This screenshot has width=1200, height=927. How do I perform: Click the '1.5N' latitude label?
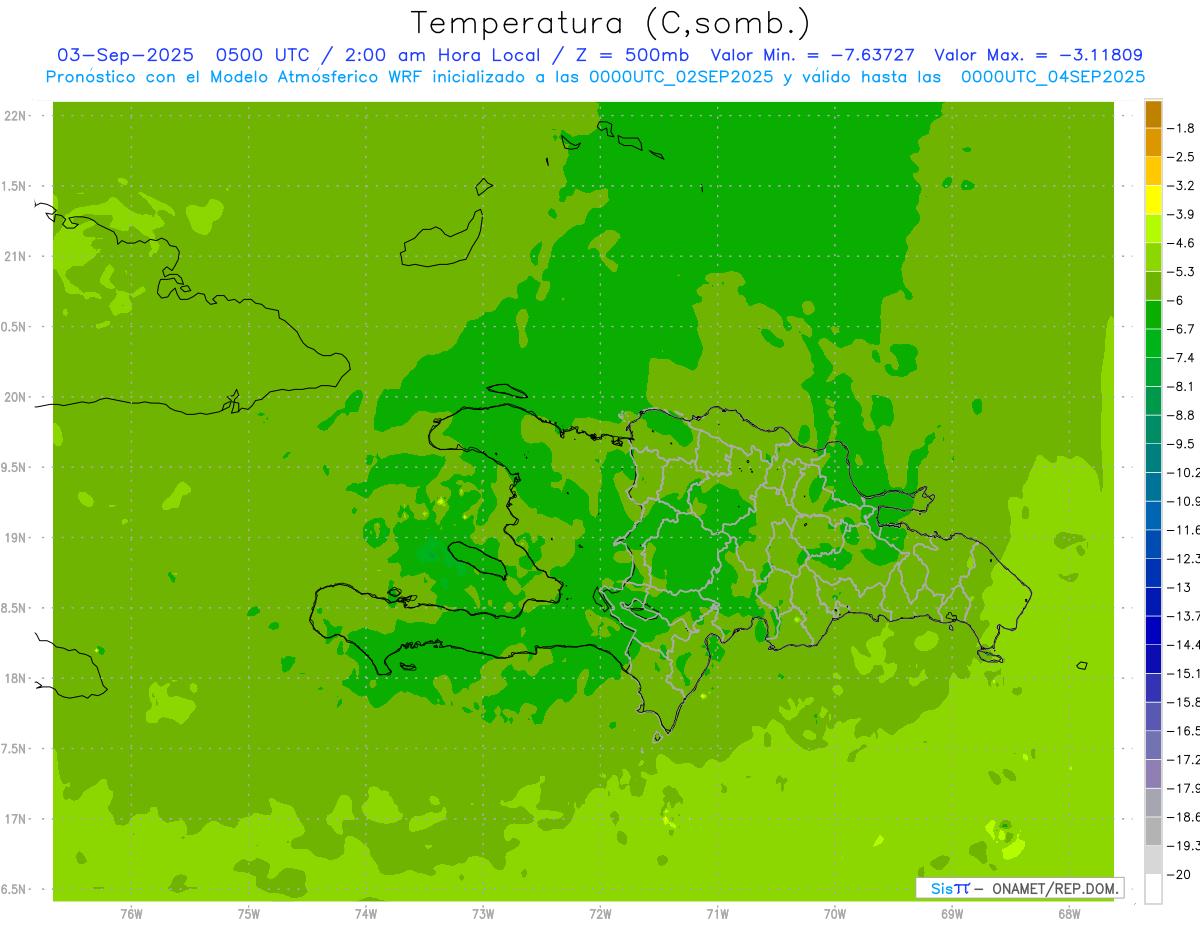14,187
